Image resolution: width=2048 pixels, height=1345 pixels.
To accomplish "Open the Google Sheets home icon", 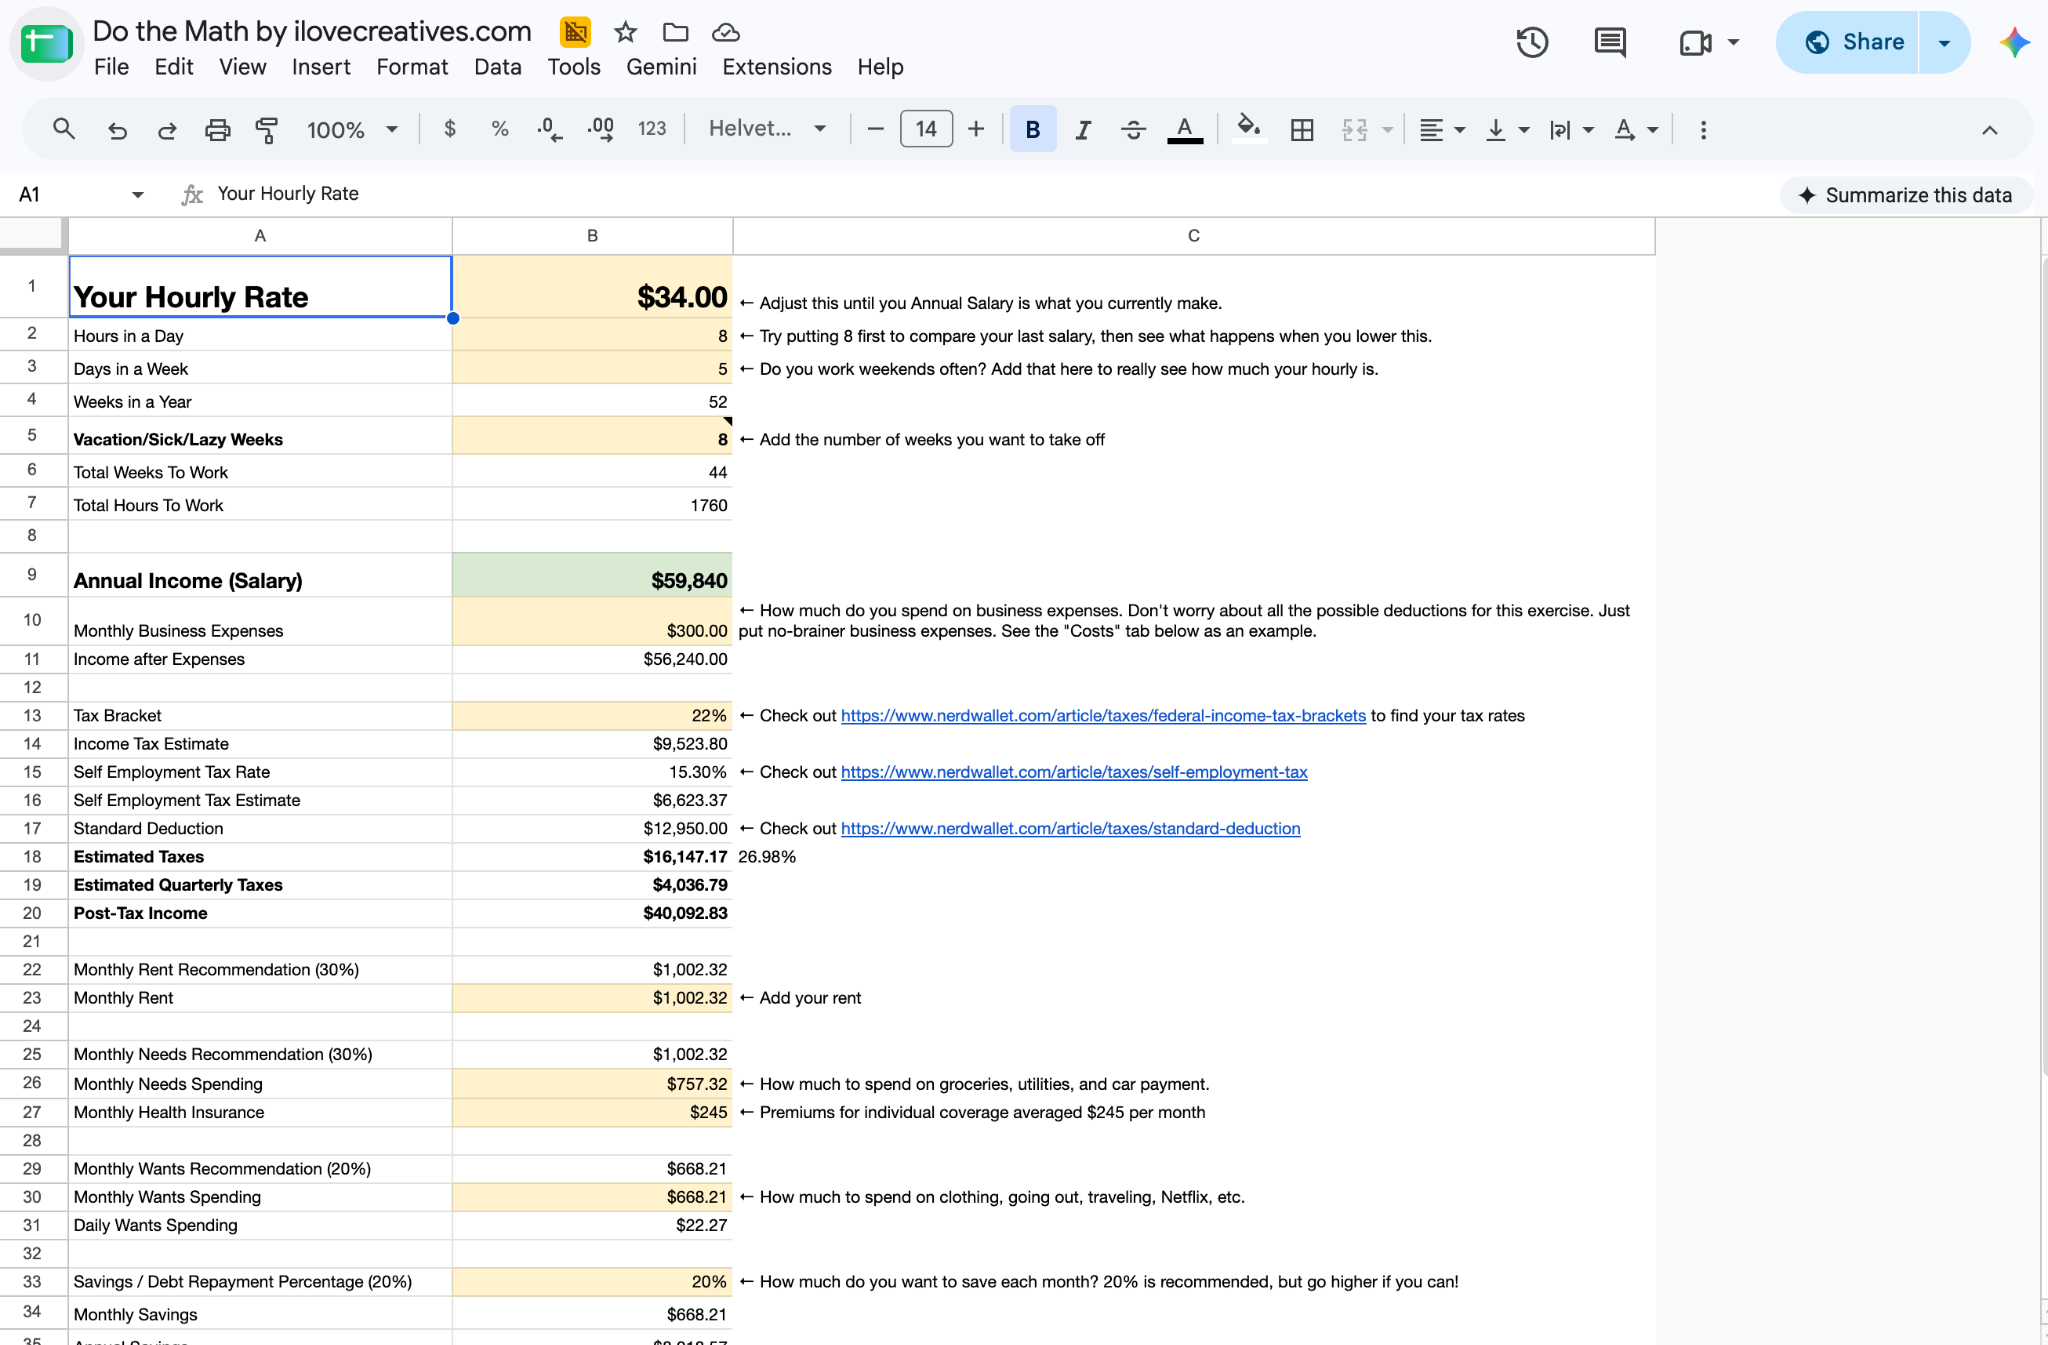I will click(x=46, y=44).
